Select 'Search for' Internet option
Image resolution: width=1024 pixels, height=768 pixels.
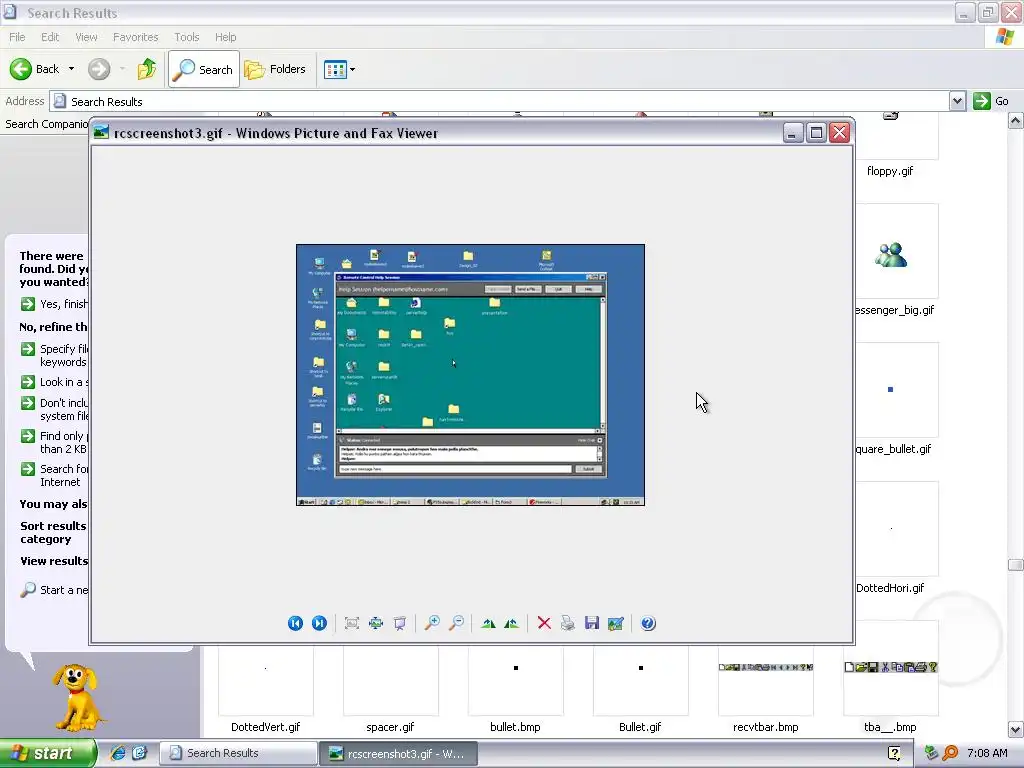55,475
